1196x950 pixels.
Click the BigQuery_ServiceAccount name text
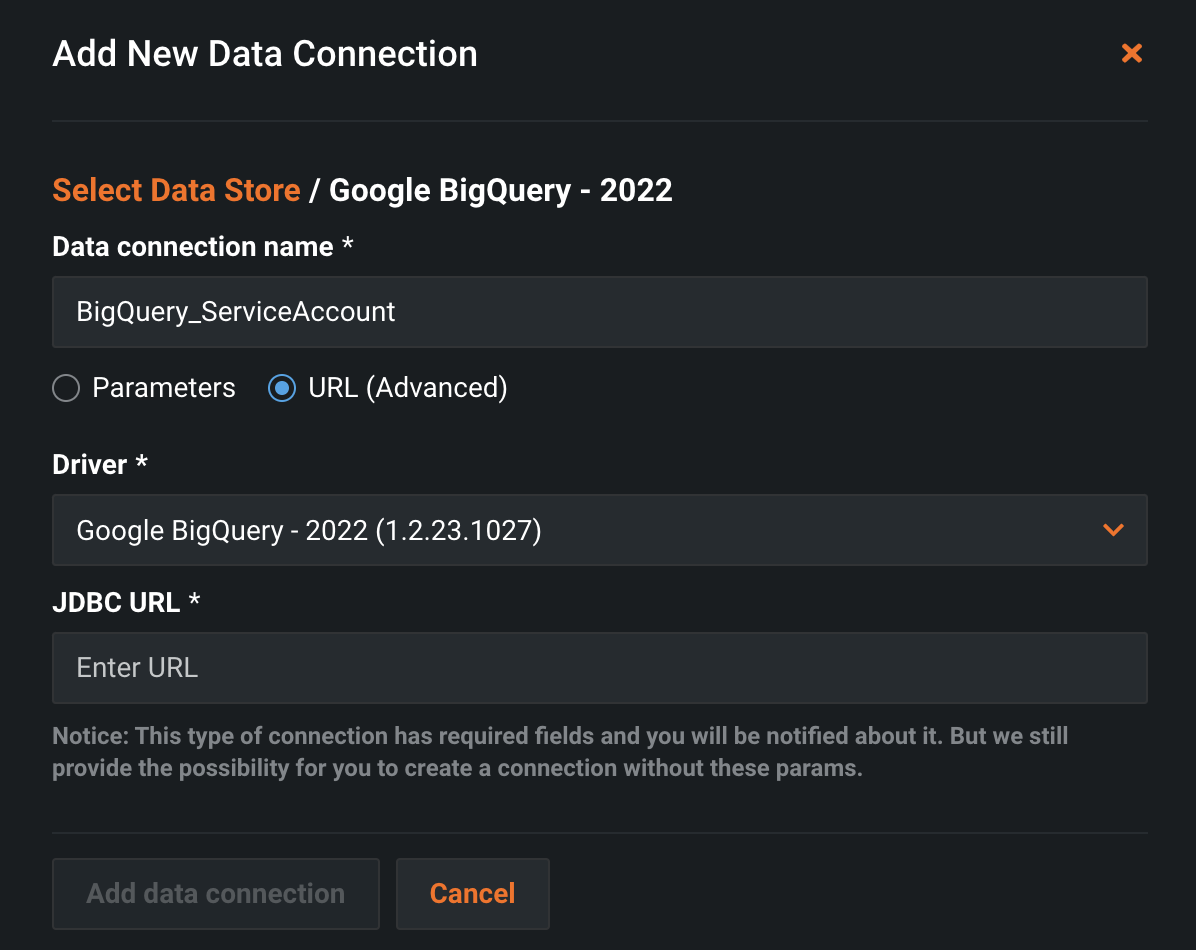[x=236, y=312]
